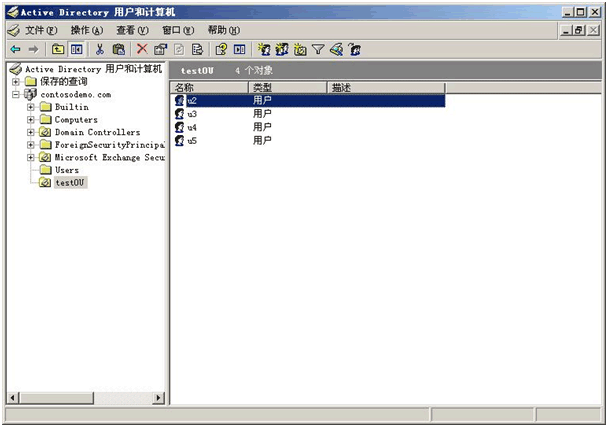Click the 类型 column header
The height and width of the screenshot is (427, 608).
coord(288,88)
